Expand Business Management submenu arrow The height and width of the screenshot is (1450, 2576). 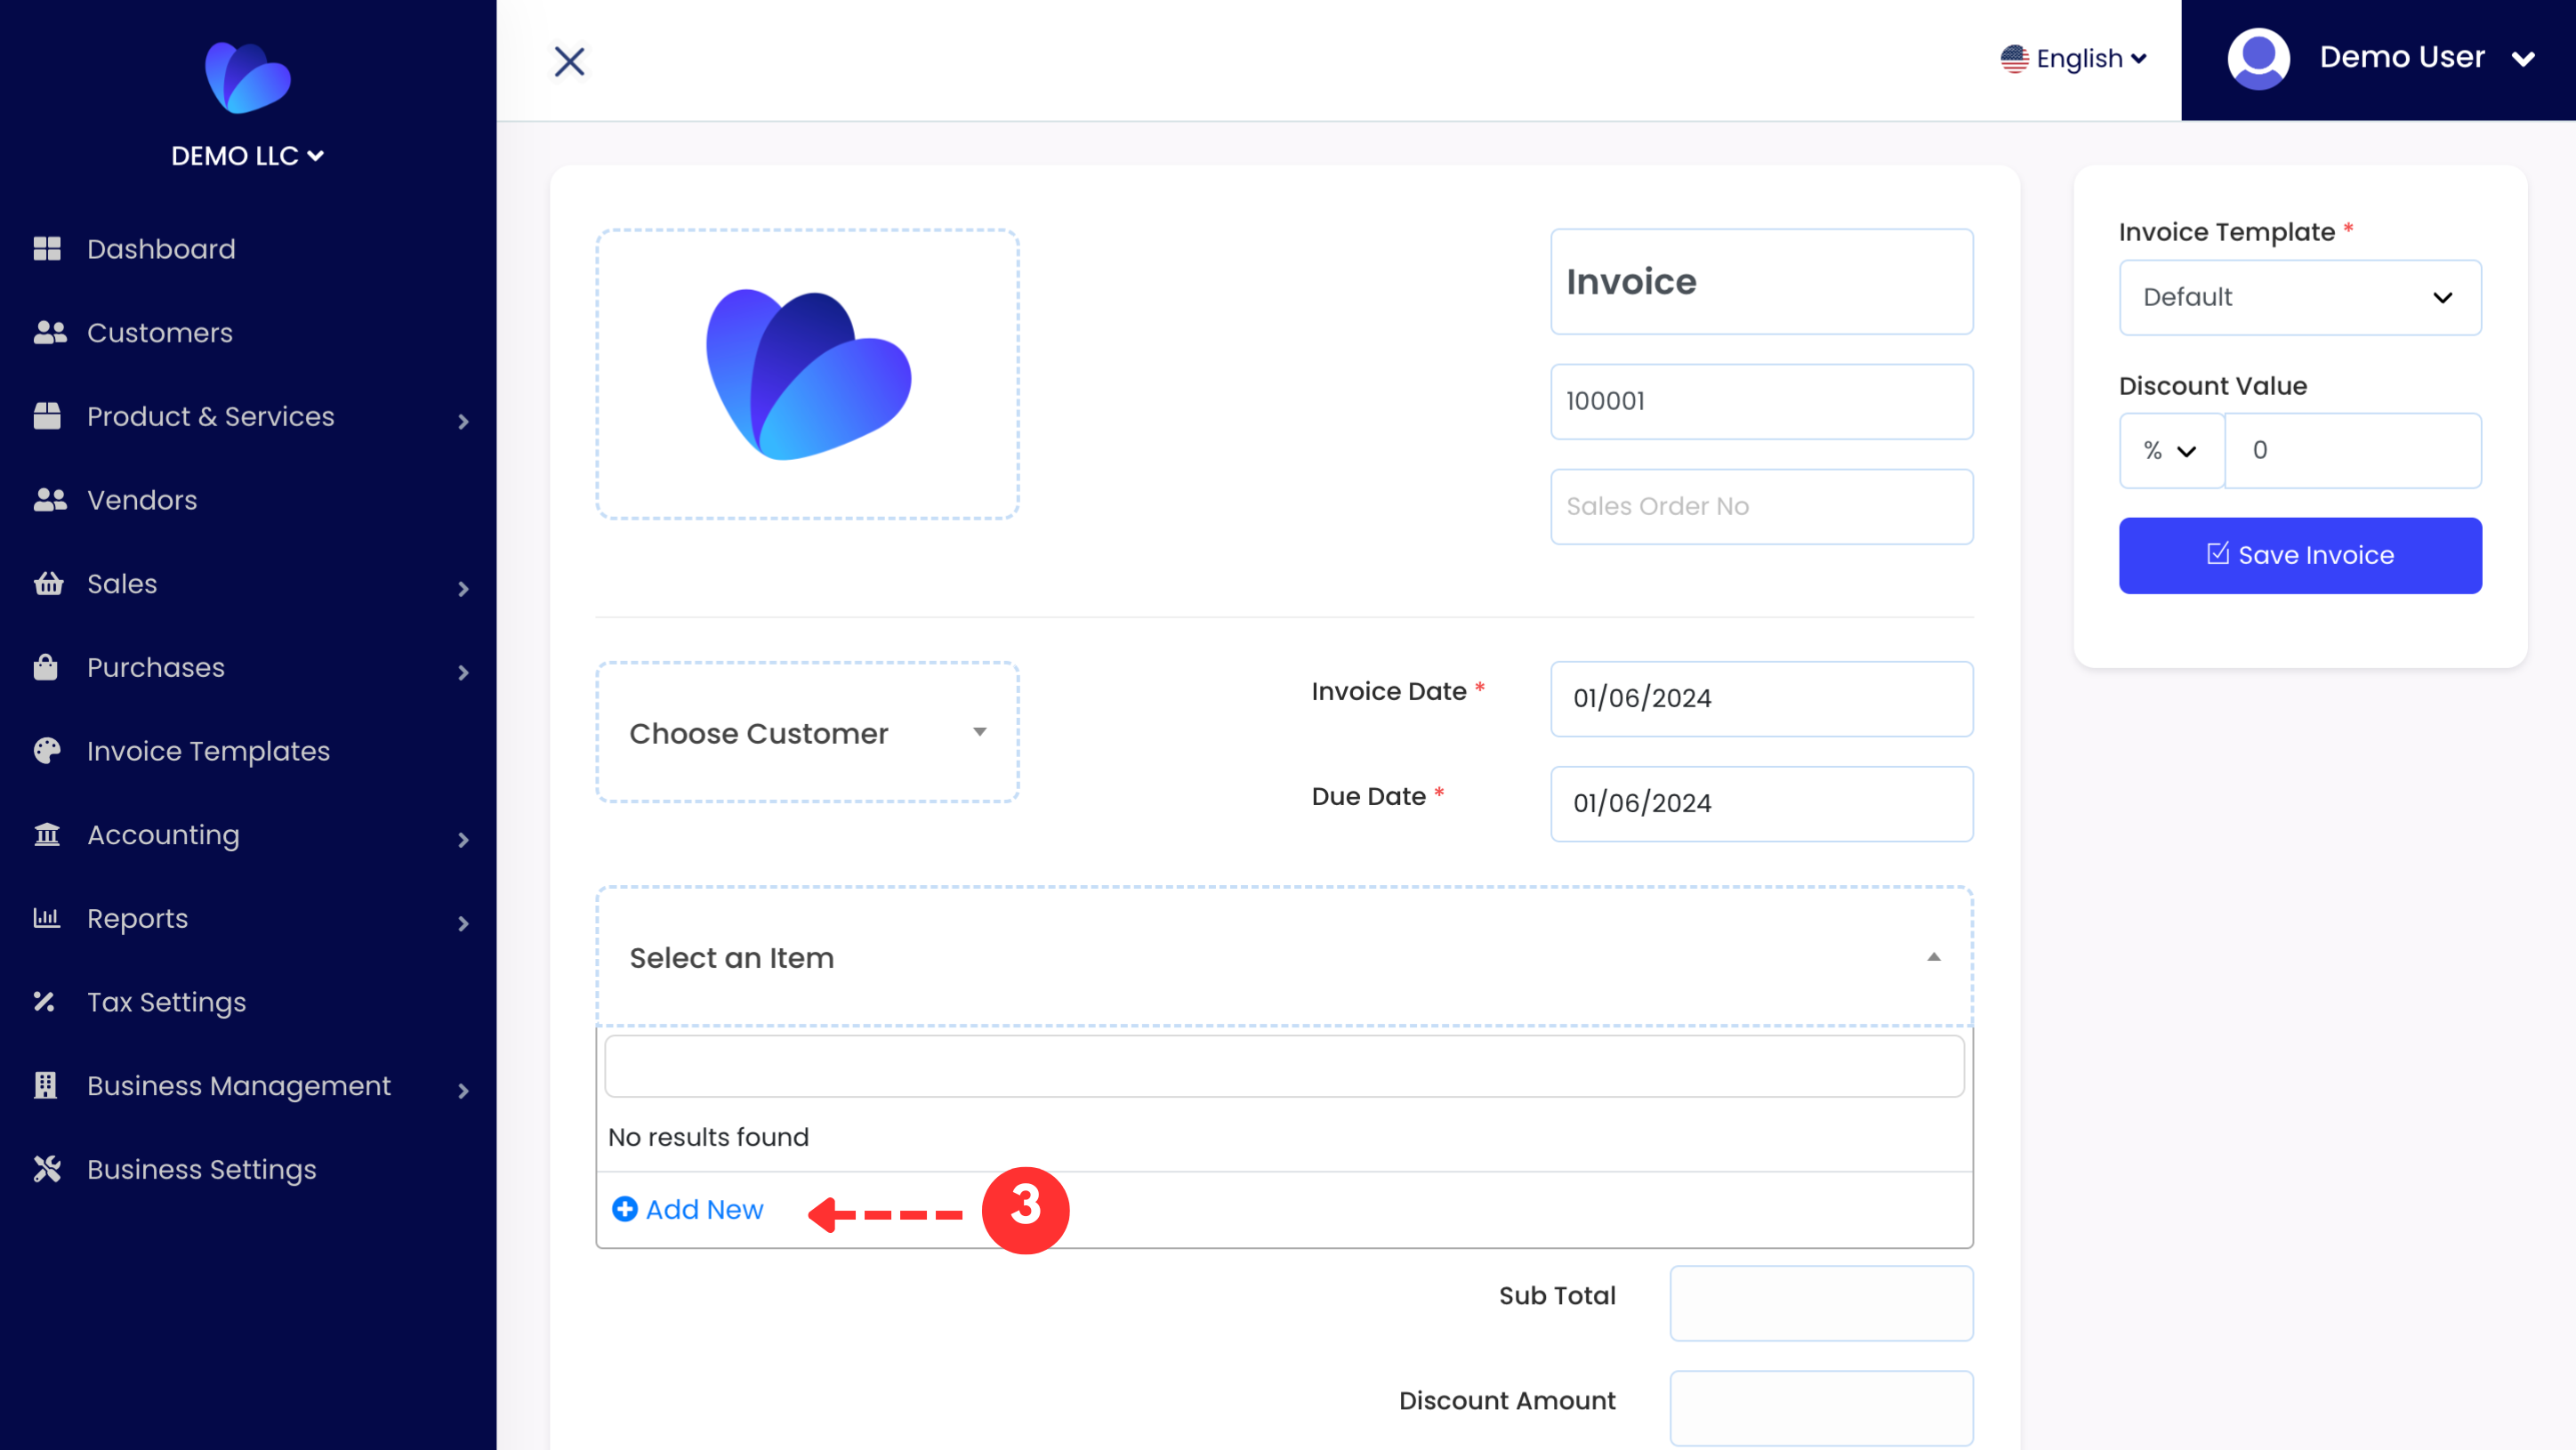[x=463, y=1090]
